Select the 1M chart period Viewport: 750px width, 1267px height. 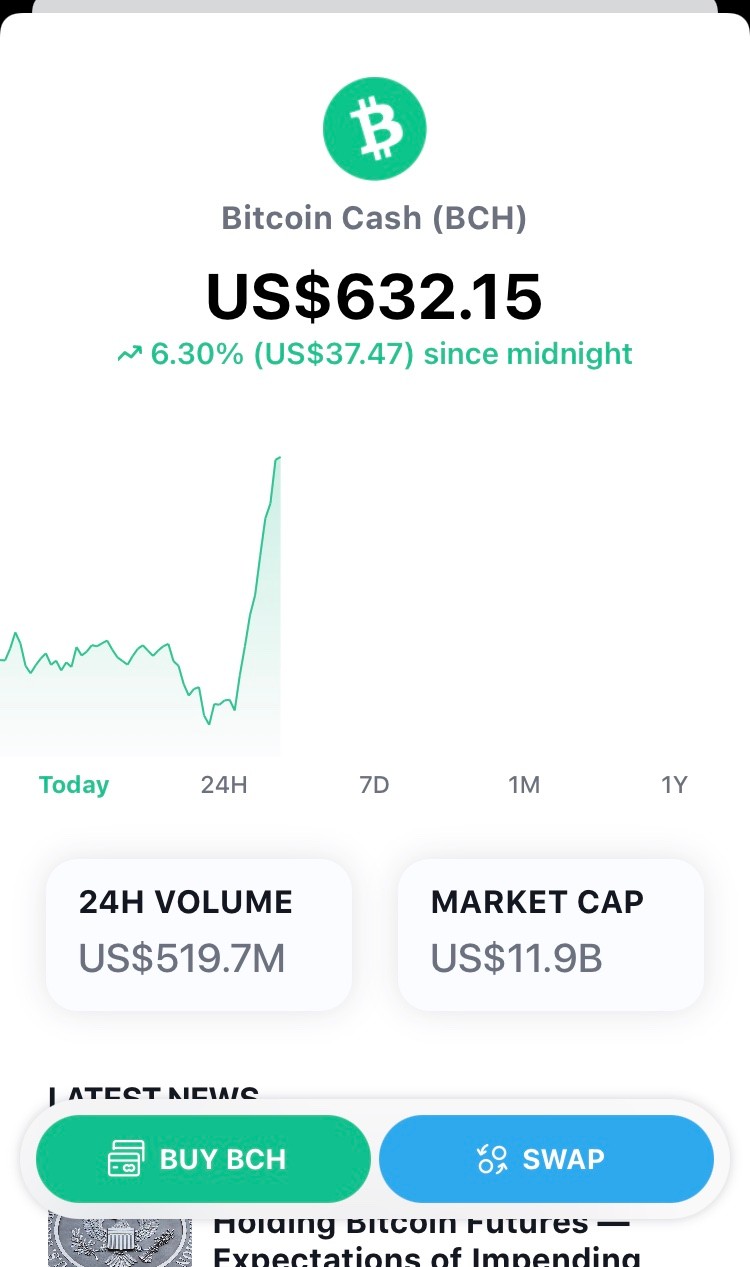click(524, 785)
